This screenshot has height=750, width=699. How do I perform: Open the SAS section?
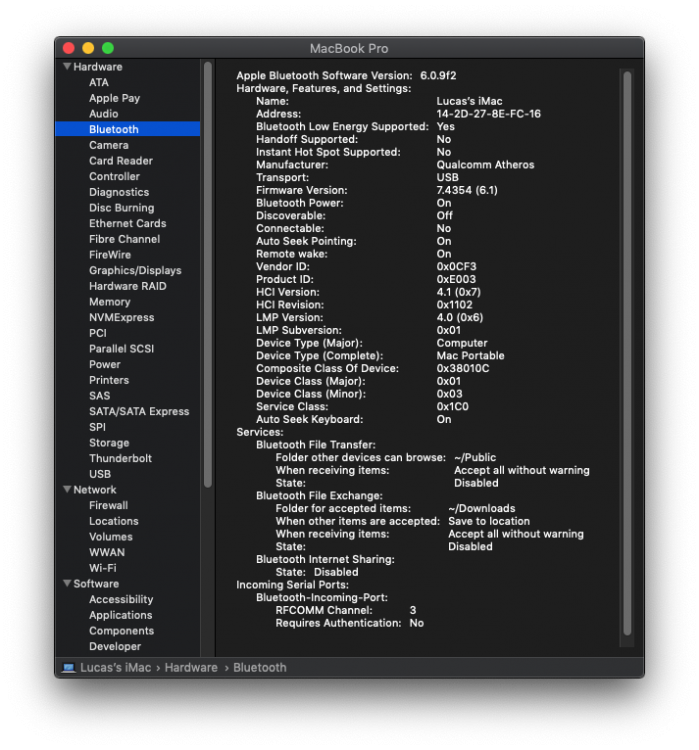point(100,396)
